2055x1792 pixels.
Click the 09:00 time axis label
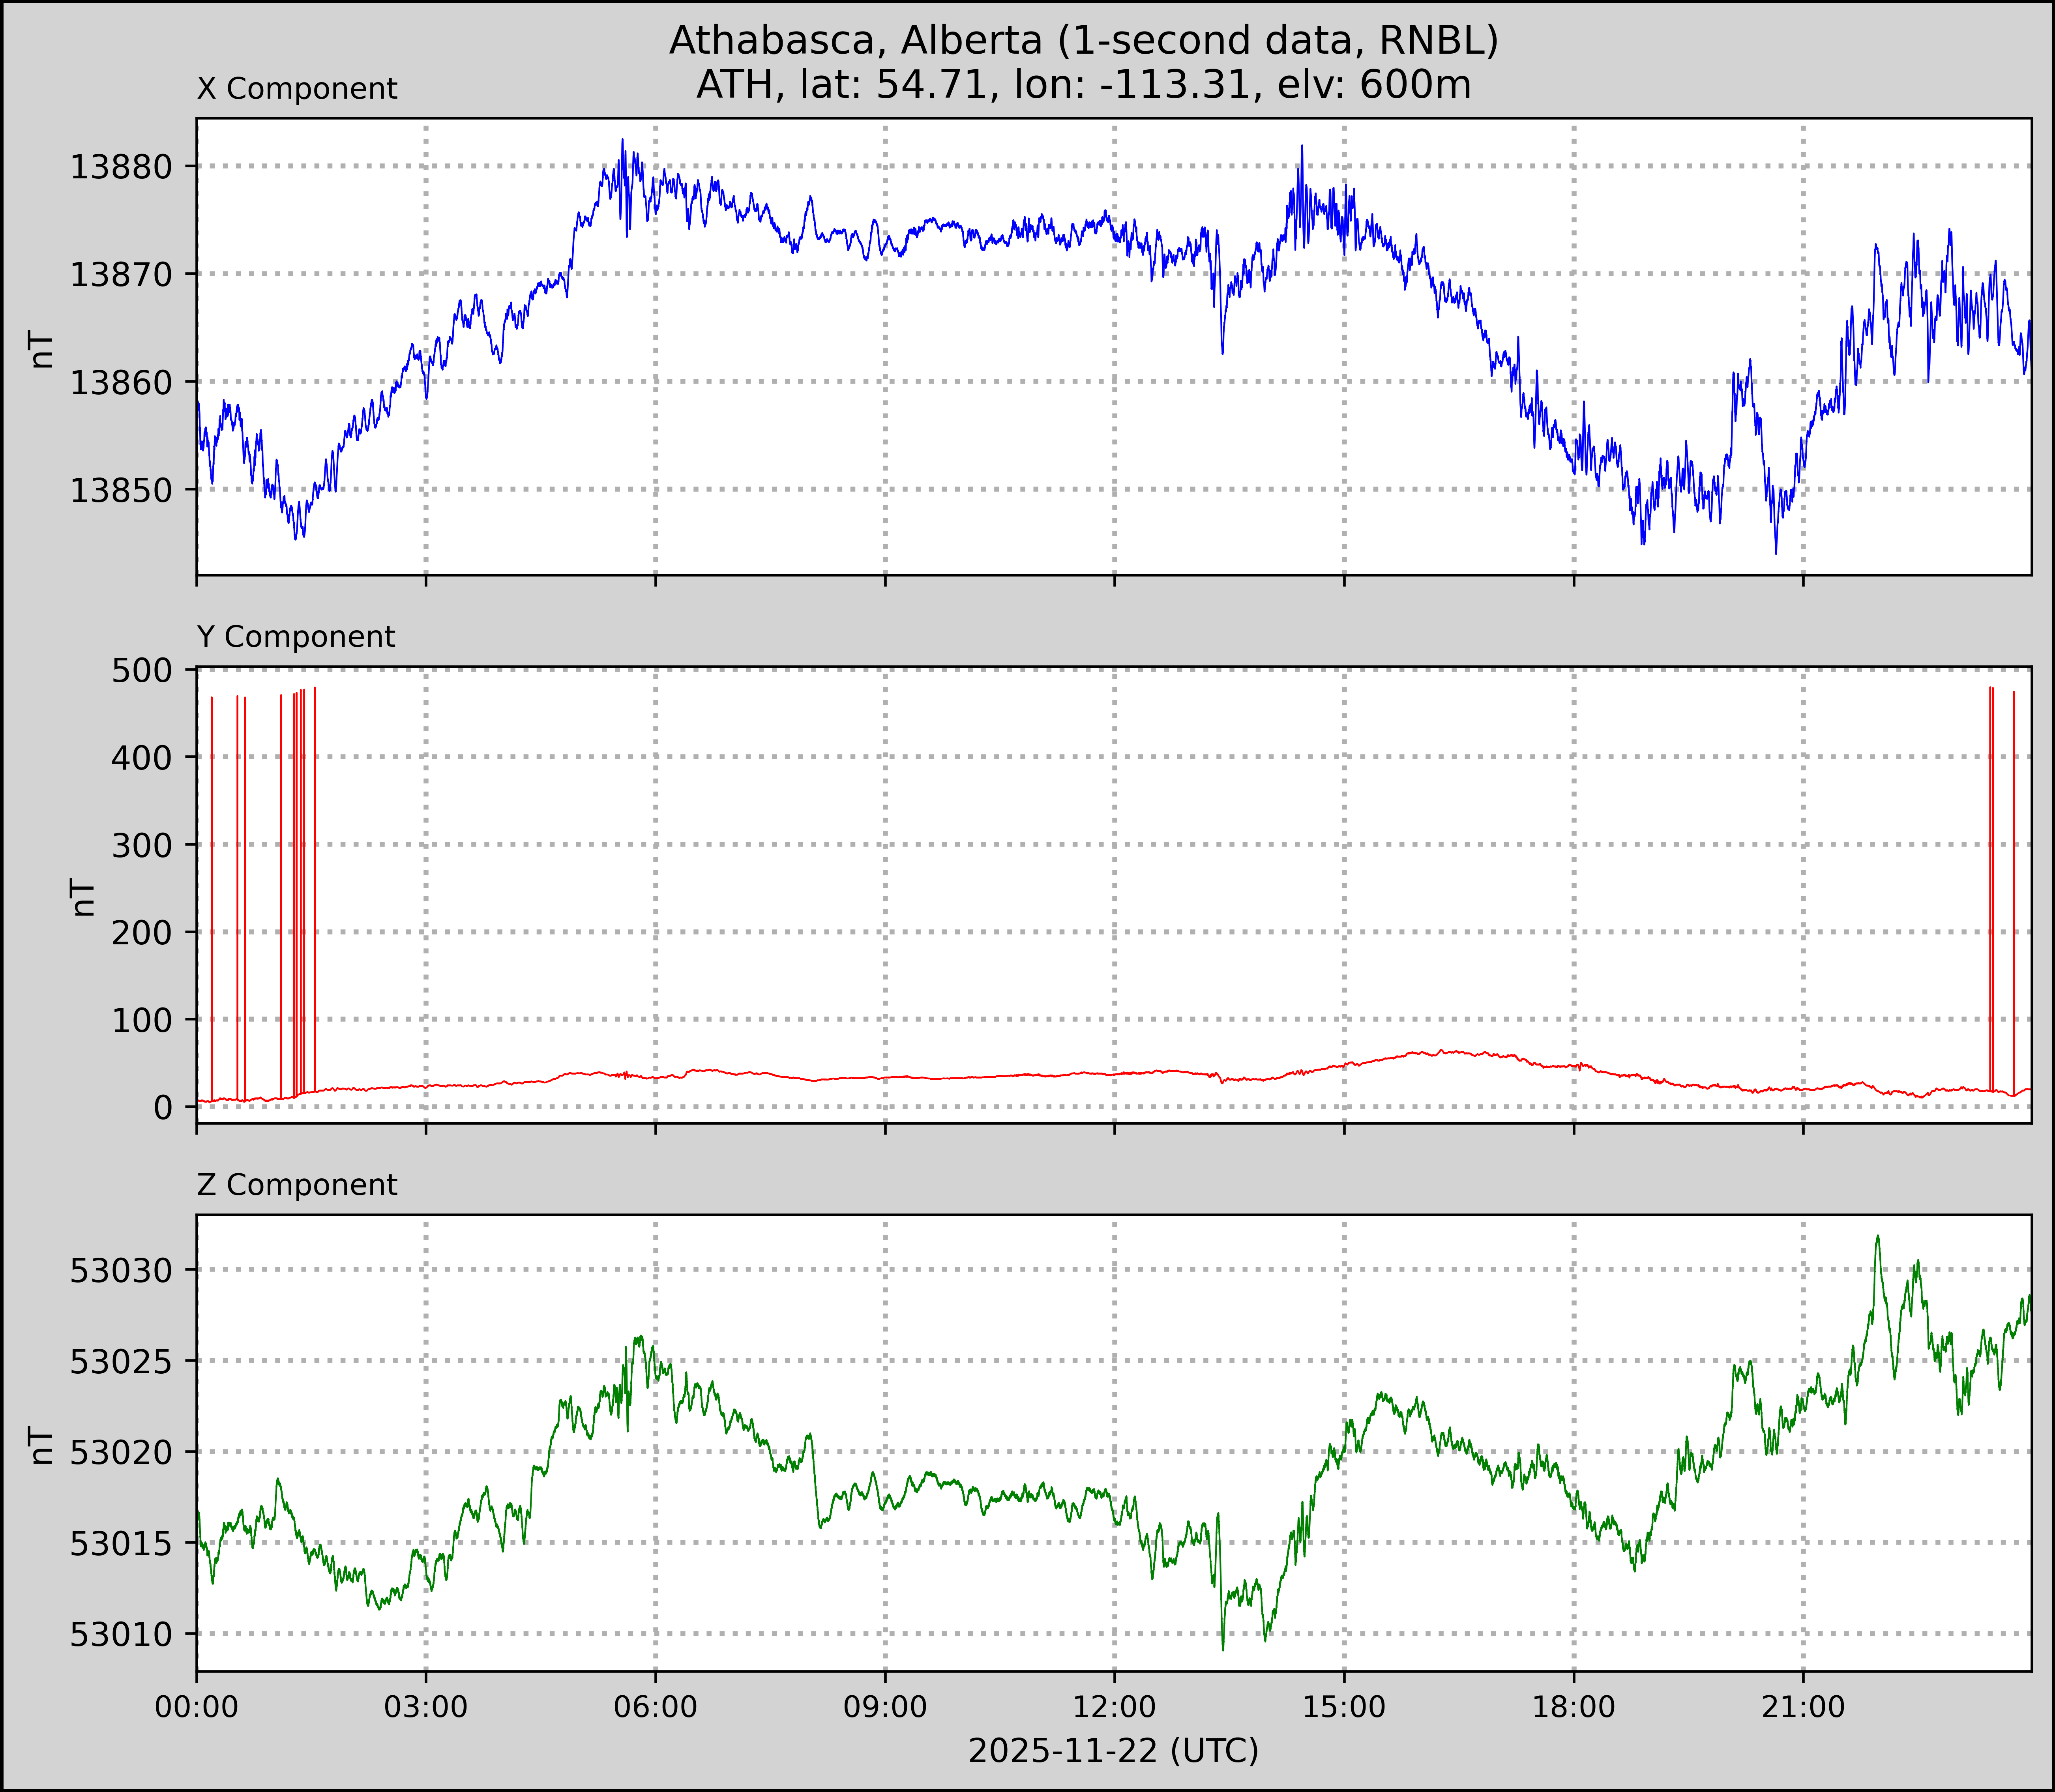[885, 1707]
